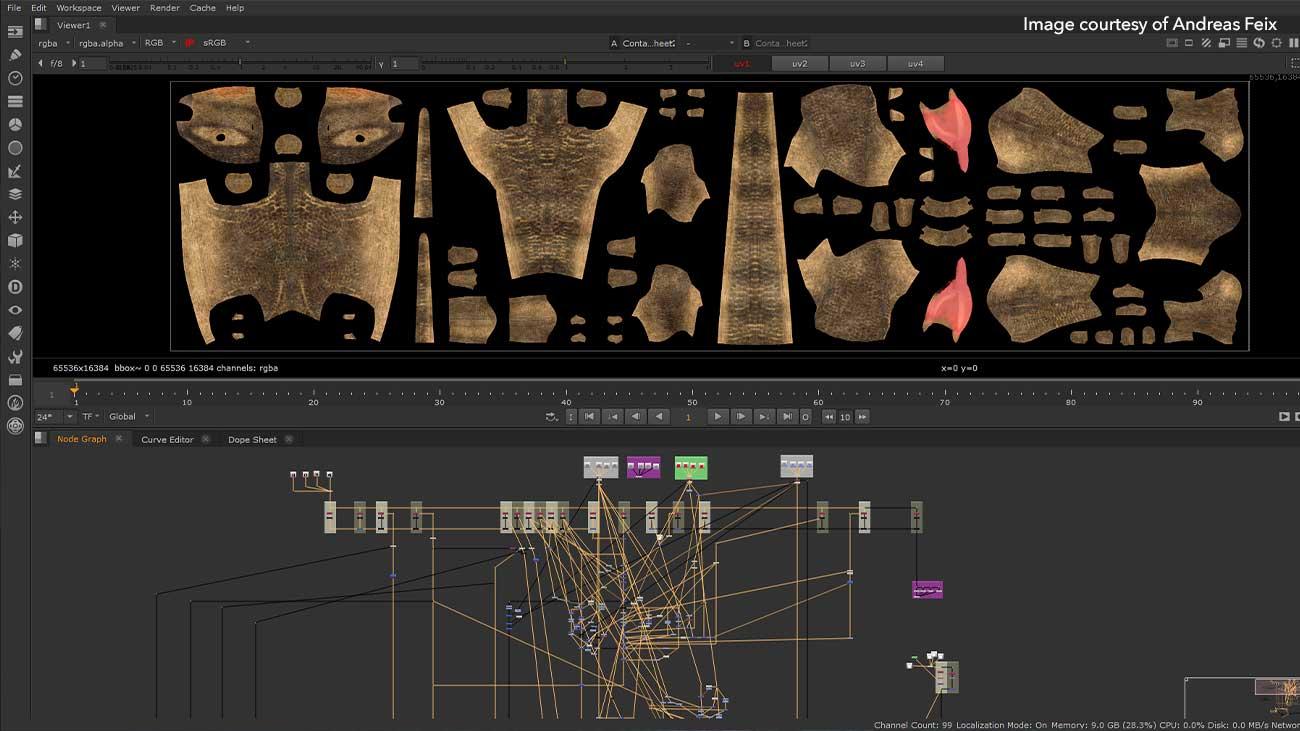Open the Particles nodes toolbar icon

point(15,263)
